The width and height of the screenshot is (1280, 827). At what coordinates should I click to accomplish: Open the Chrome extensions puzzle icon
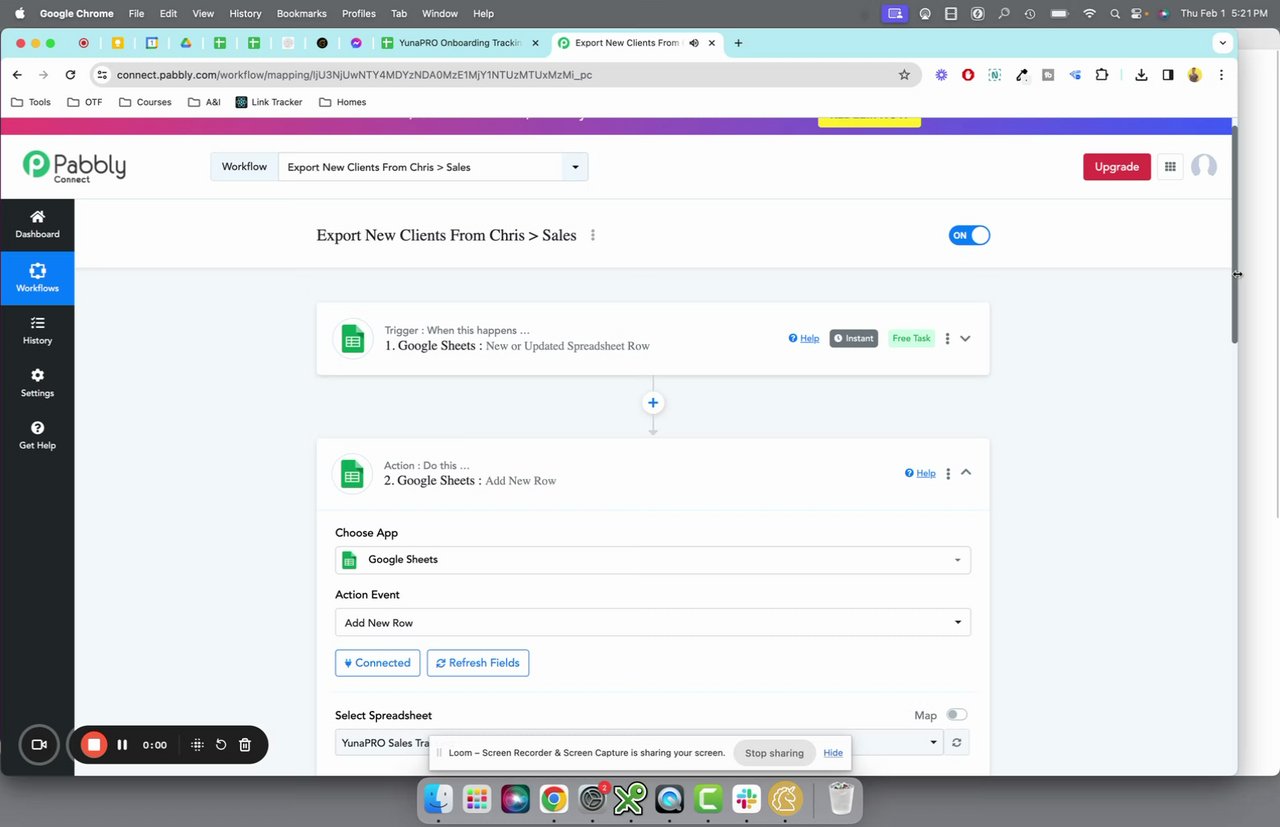pyautogui.click(x=1102, y=74)
